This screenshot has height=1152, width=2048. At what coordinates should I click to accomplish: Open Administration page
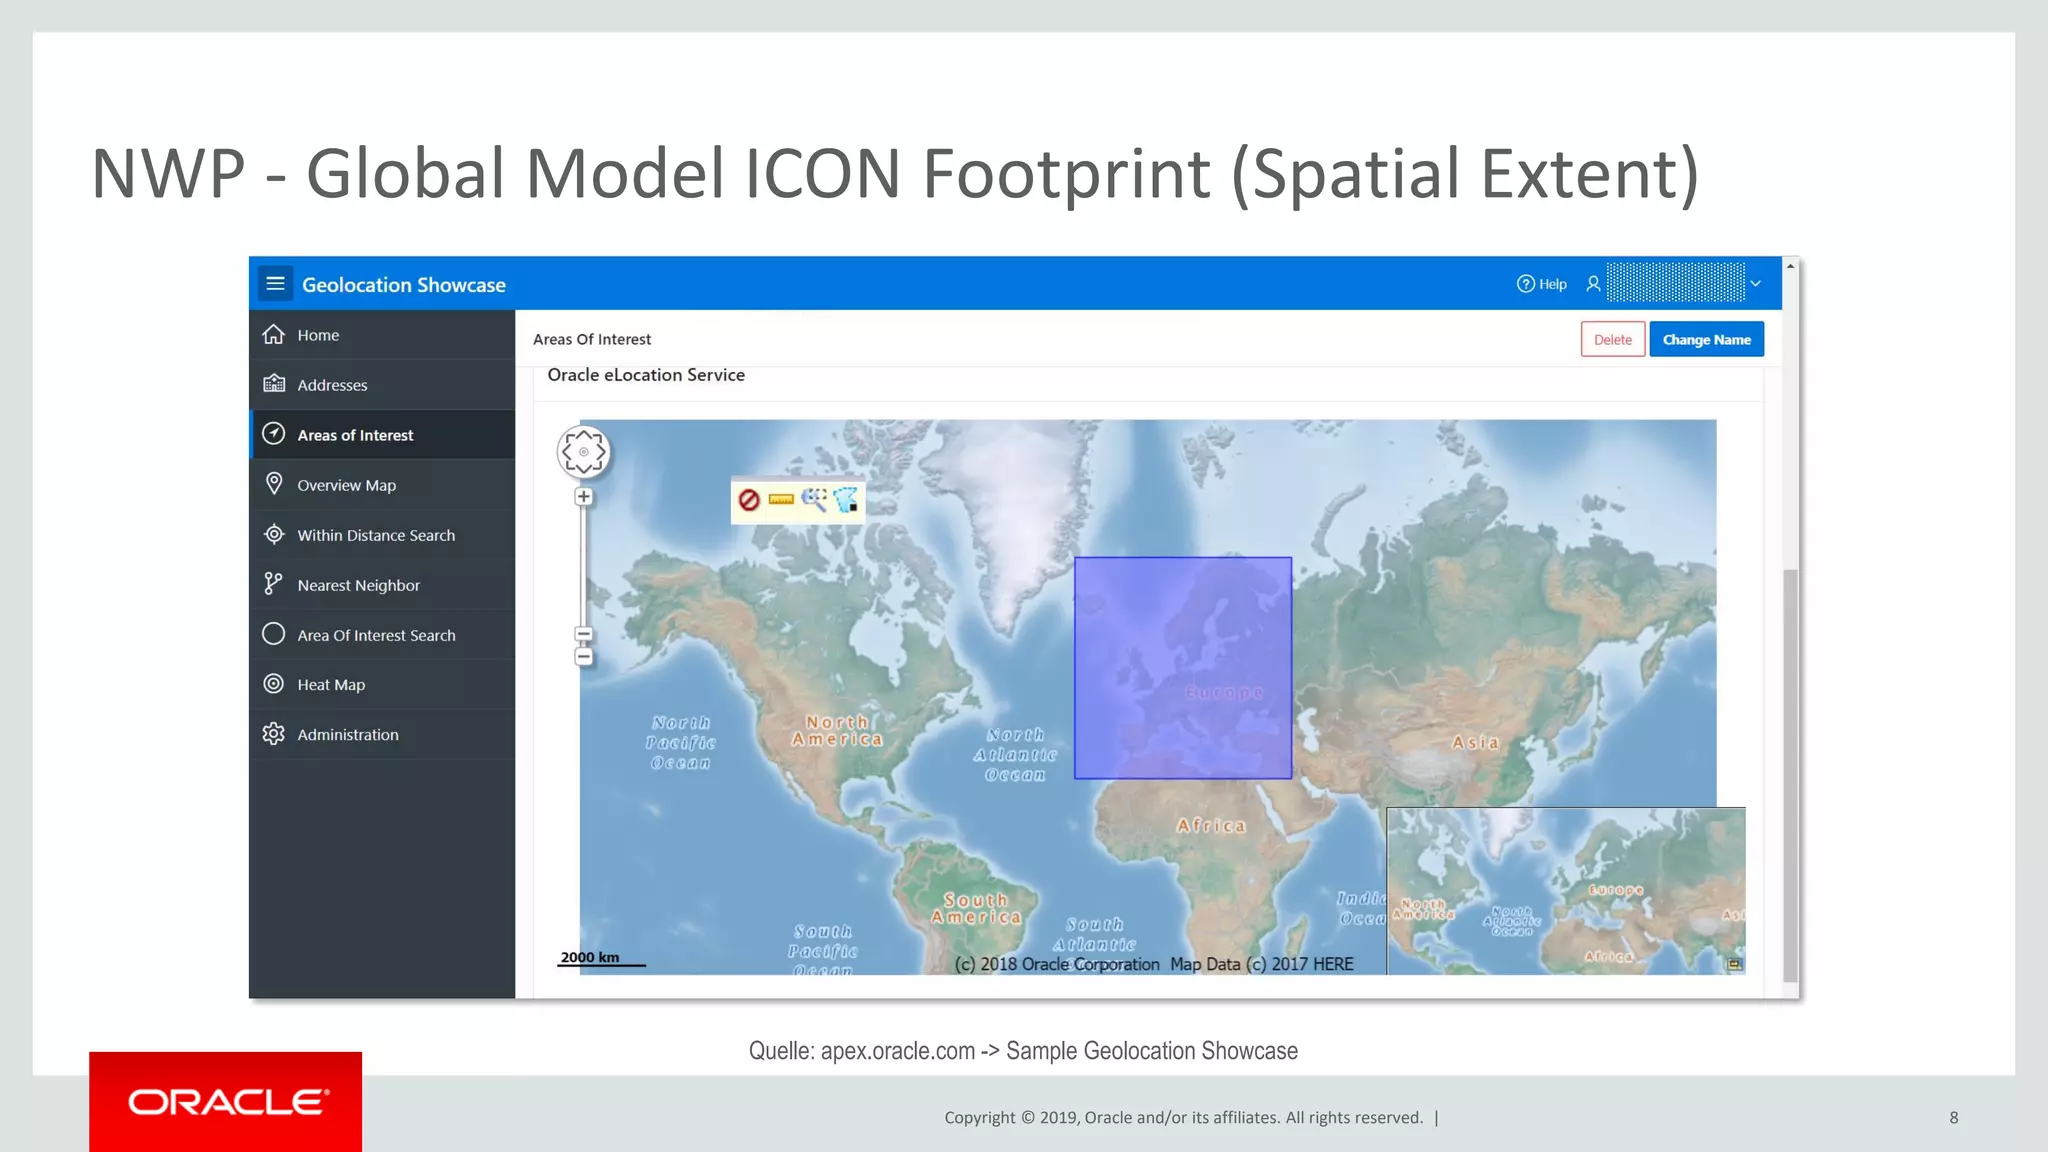(x=382, y=734)
